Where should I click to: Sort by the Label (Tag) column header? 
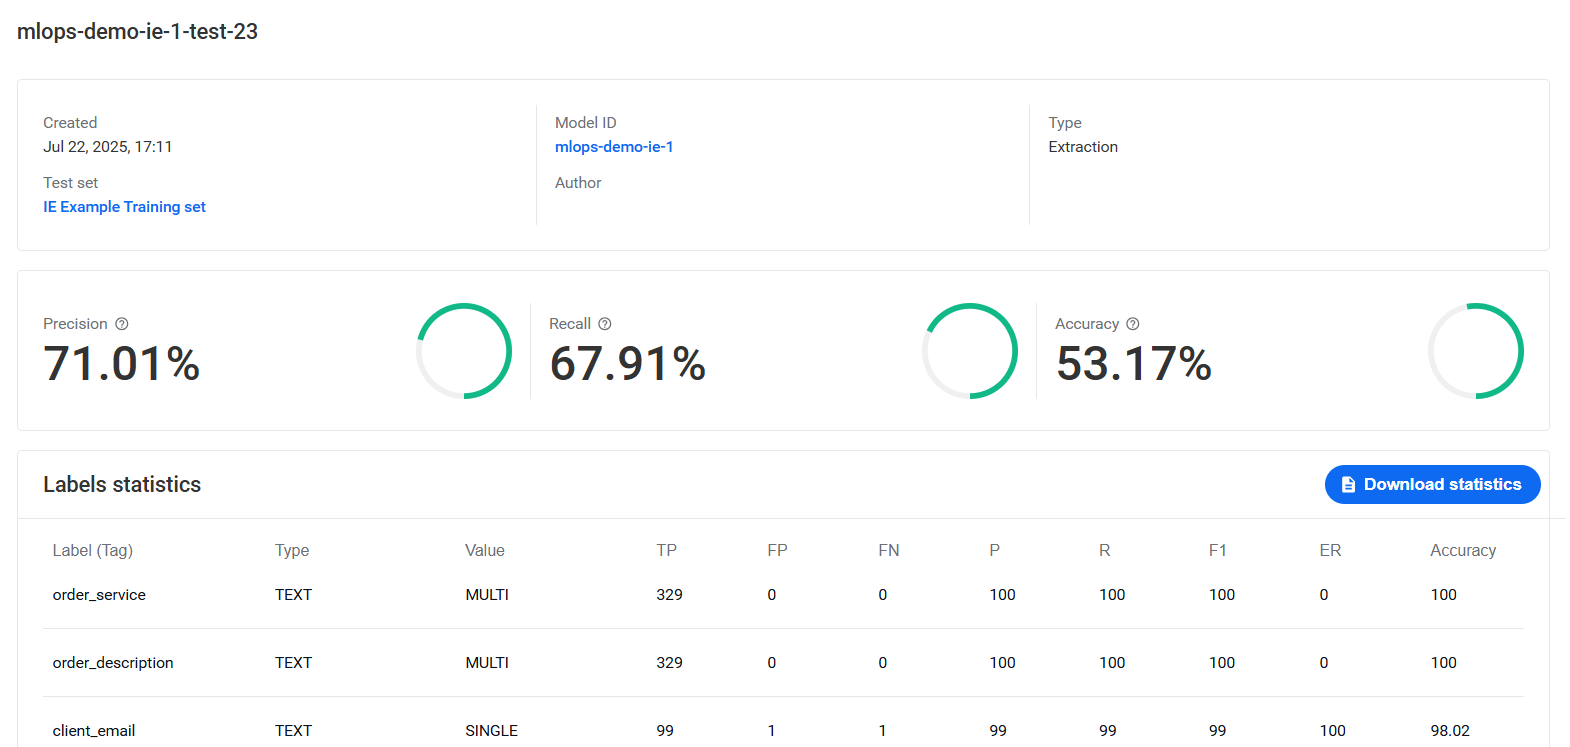pos(93,551)
